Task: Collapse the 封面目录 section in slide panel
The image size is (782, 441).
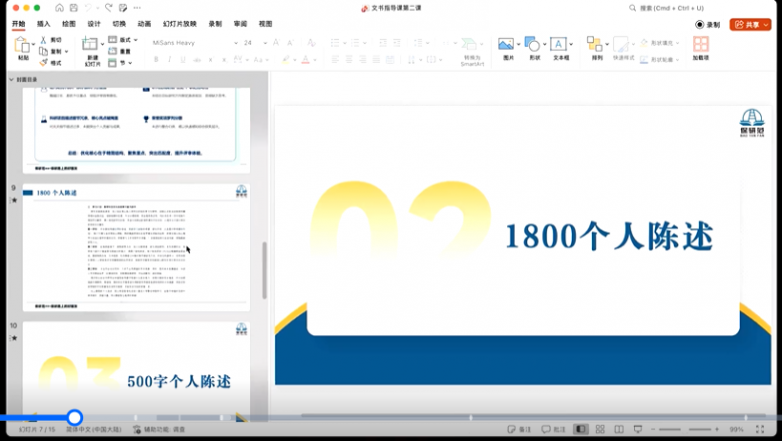Action: 12,79
